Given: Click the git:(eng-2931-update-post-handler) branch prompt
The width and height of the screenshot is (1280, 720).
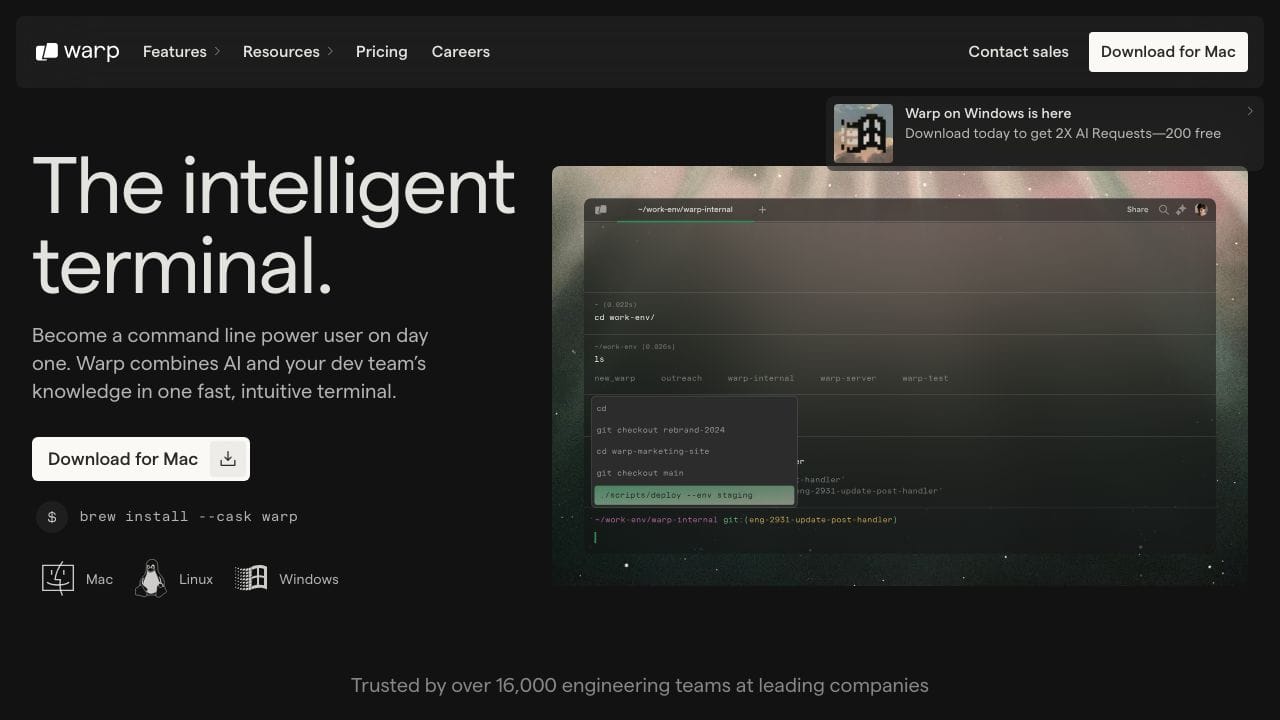Looking at the screenshot, I should click(x=810, y=520).
